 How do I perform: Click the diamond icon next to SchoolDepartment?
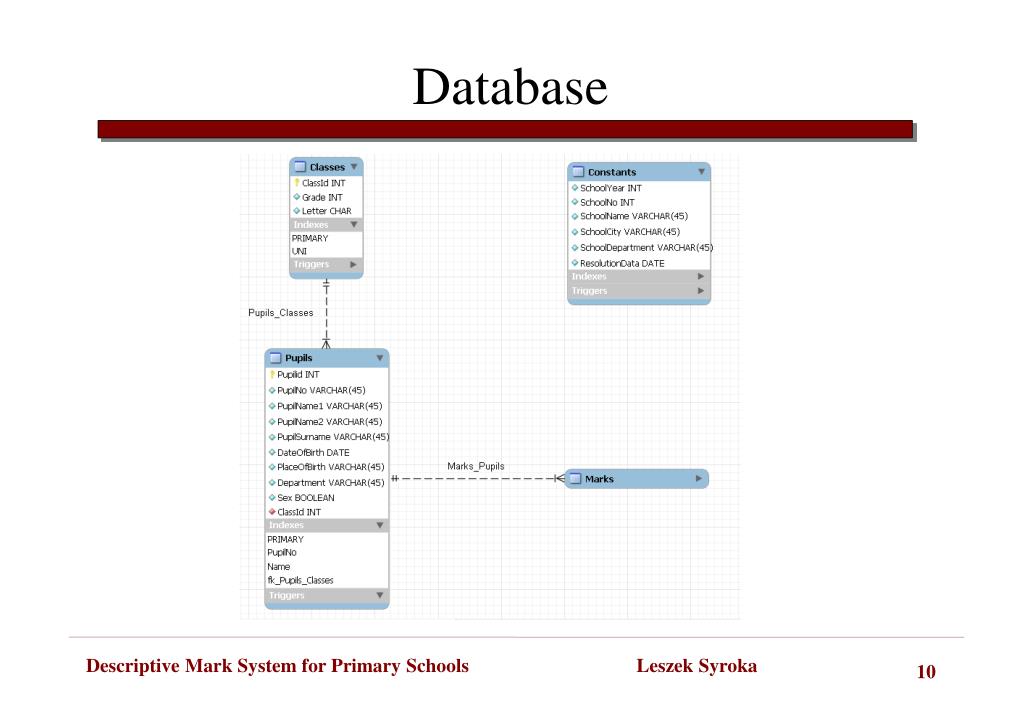pyautogui.click(x=575, y=247)
